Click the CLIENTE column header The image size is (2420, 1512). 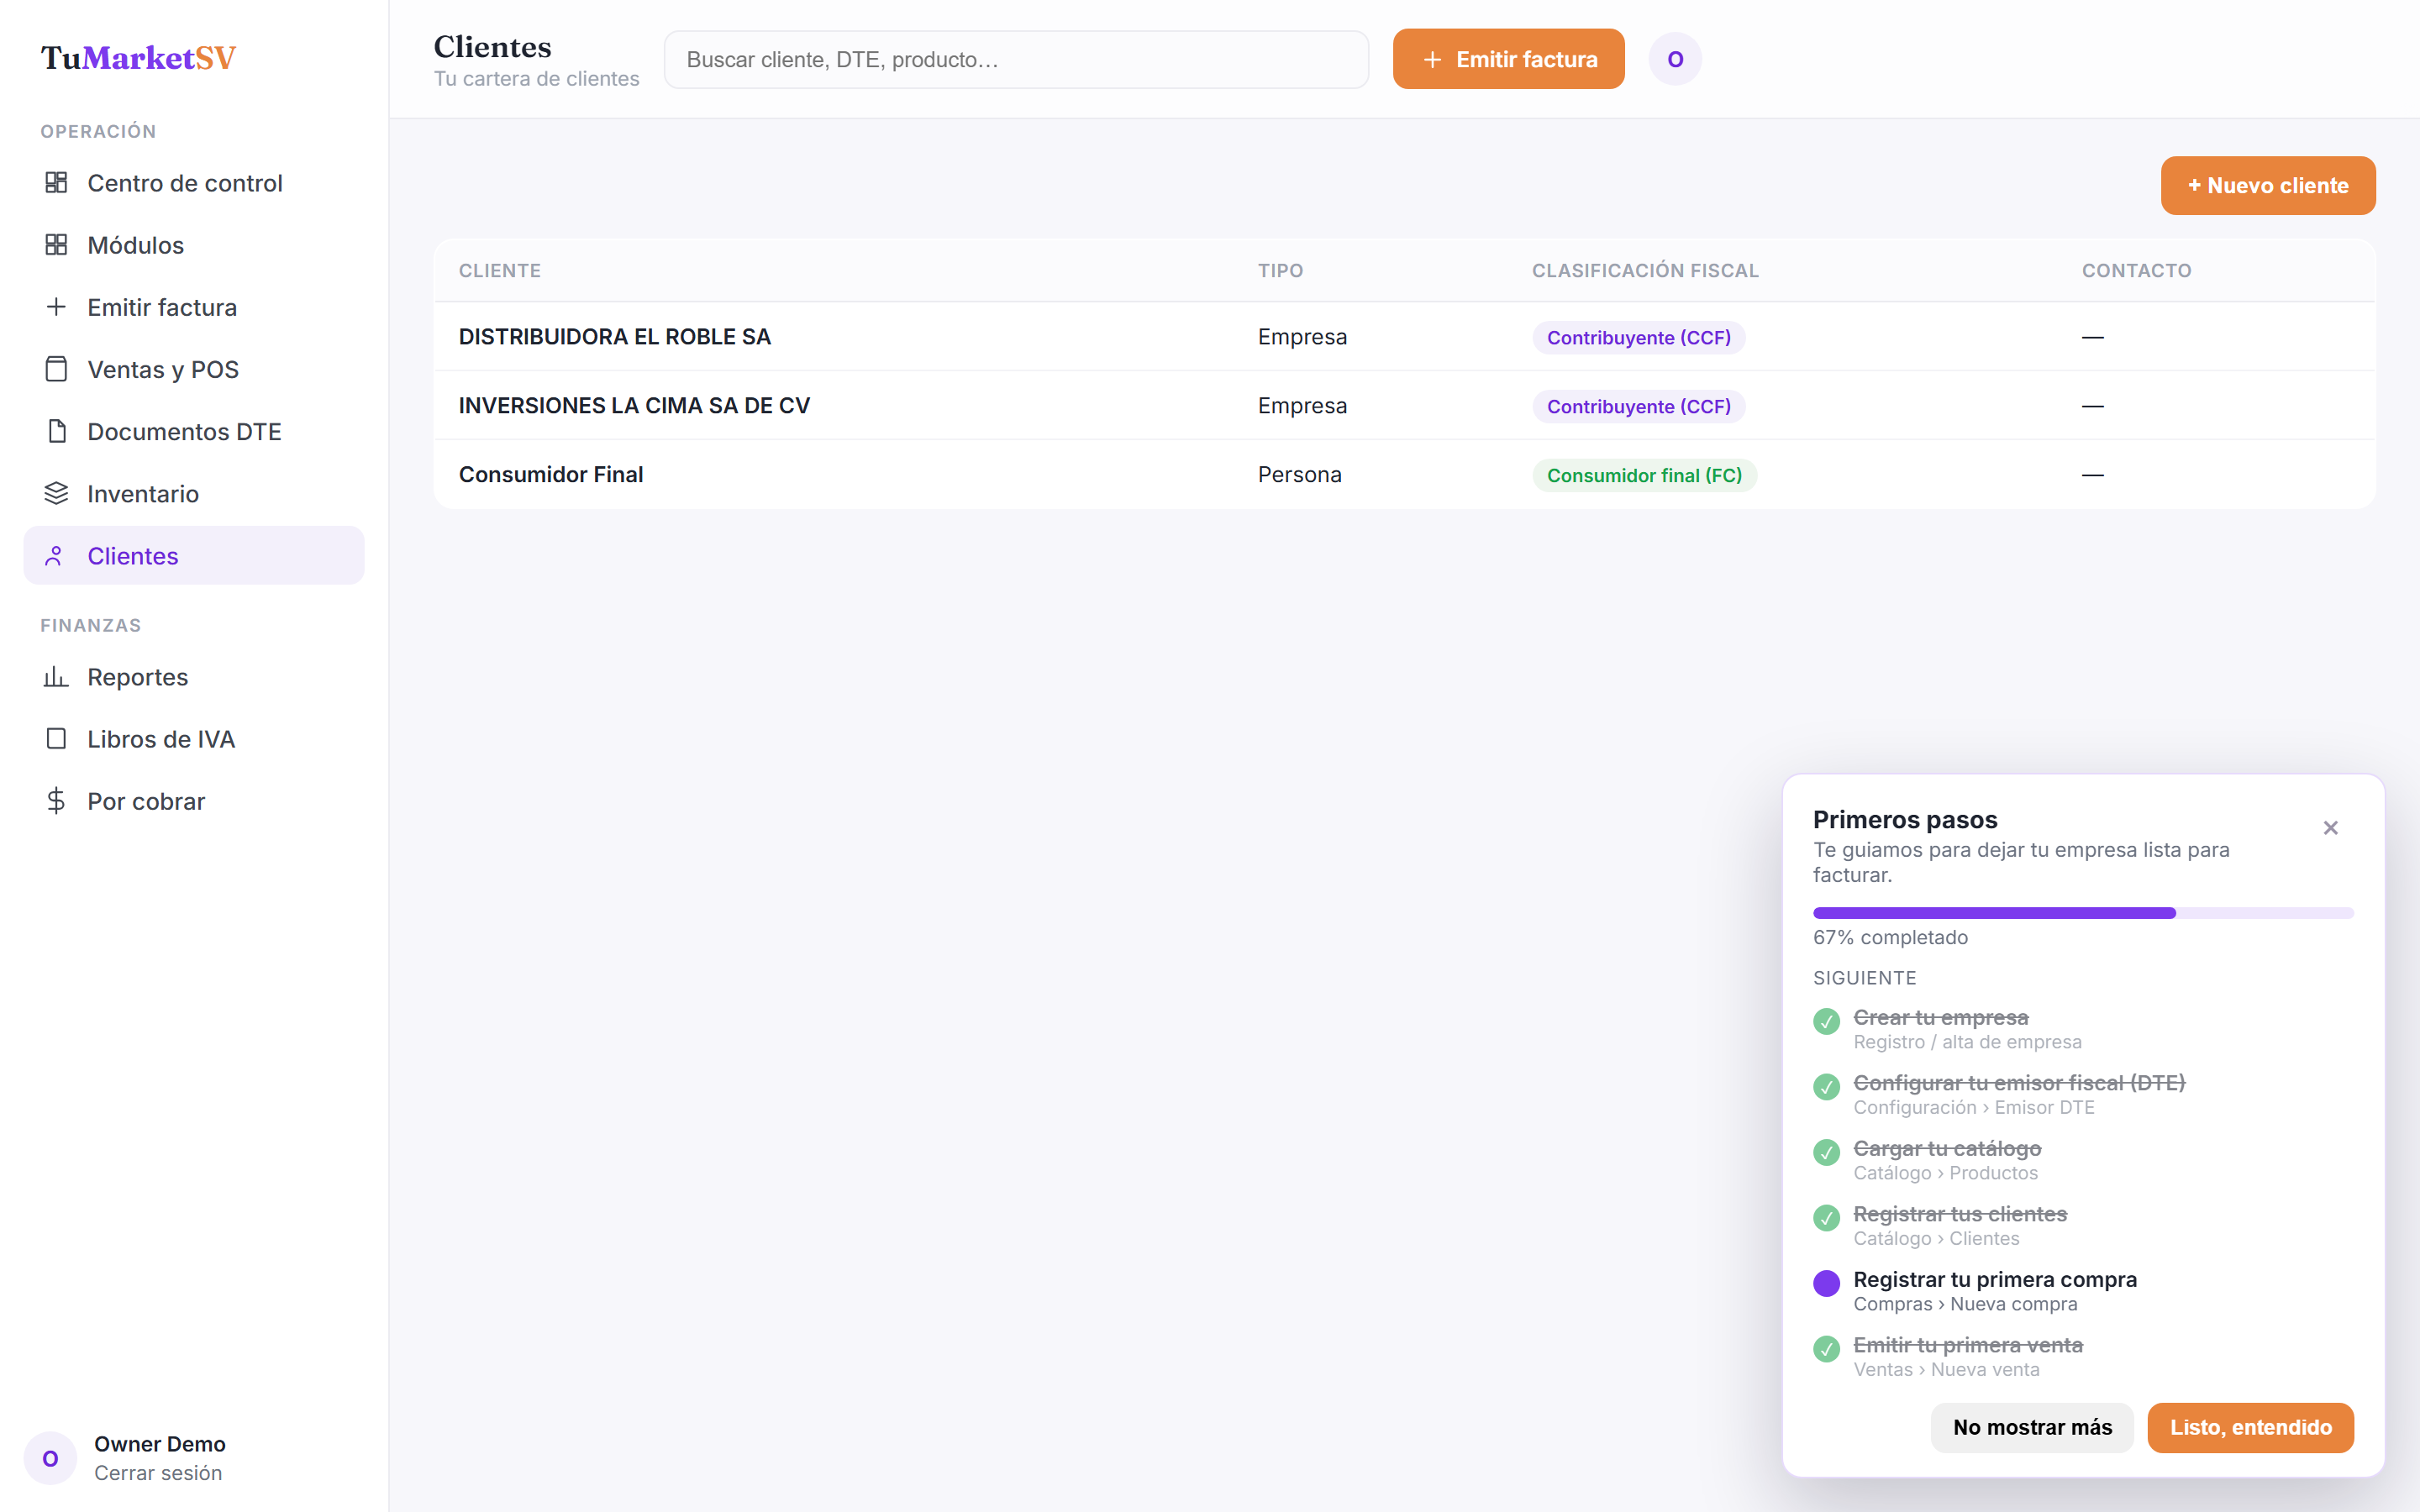pos(499,271)
